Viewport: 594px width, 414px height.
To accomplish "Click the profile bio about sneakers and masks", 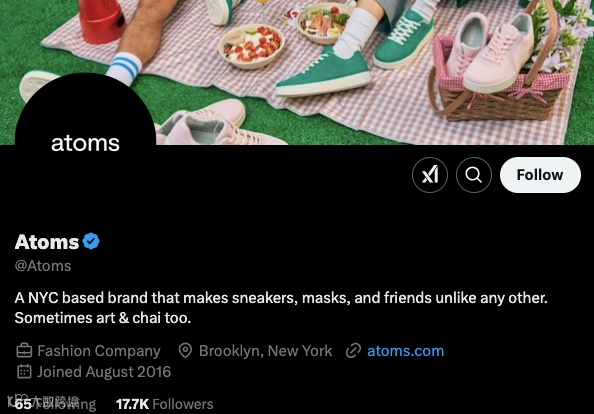I will [x=281, y=308].
